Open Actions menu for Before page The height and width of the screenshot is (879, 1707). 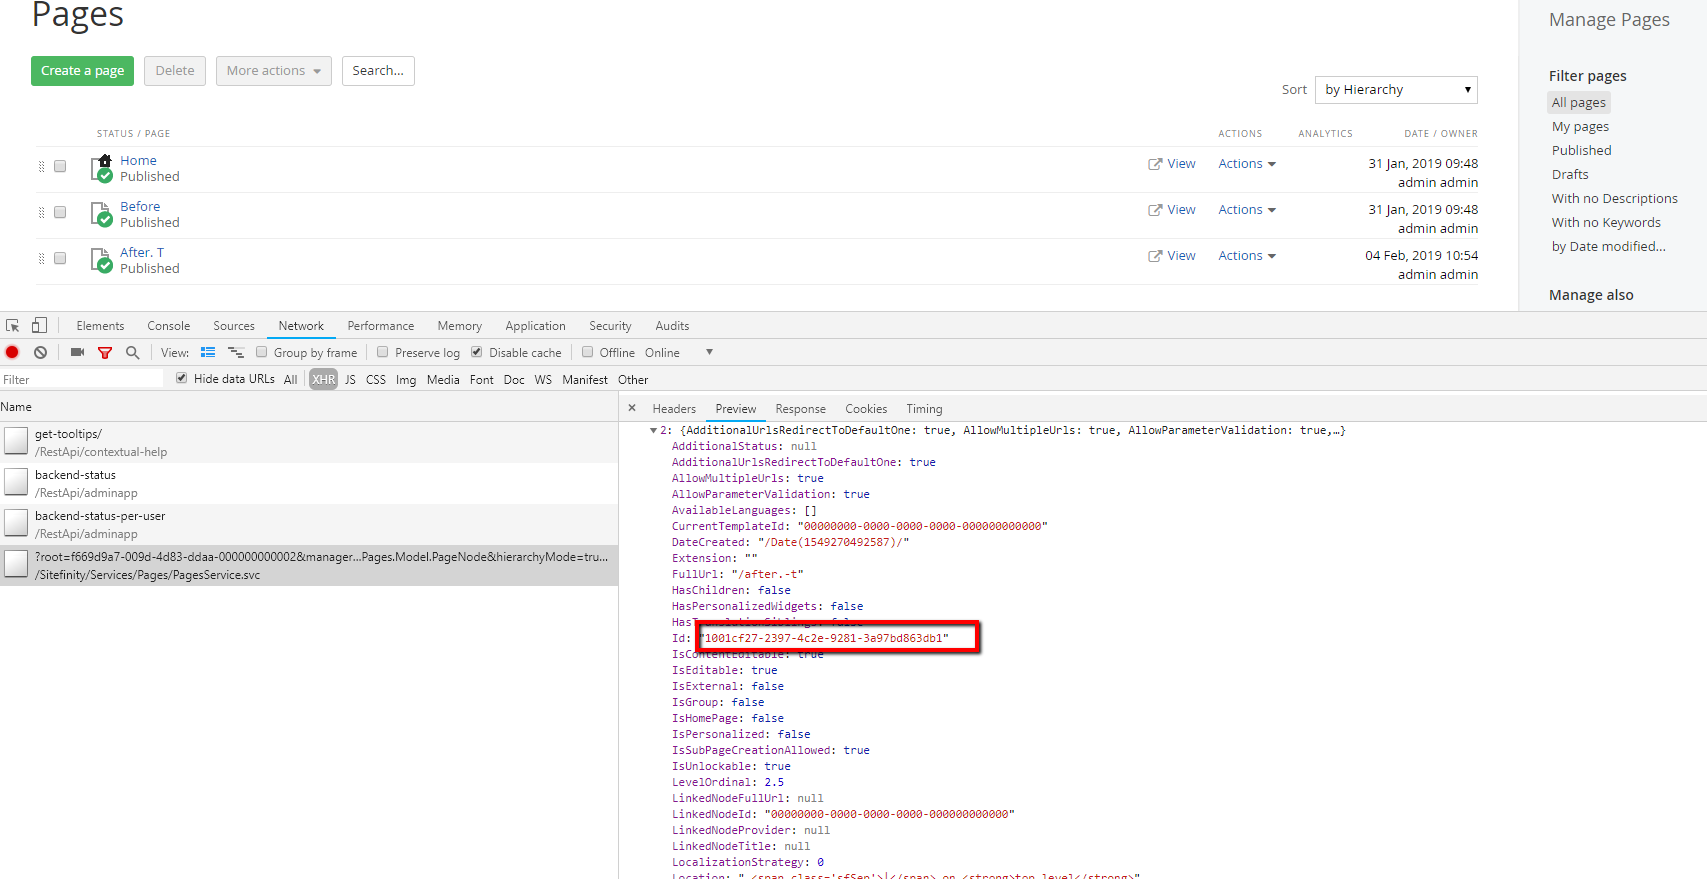(x=1247, y=210)
